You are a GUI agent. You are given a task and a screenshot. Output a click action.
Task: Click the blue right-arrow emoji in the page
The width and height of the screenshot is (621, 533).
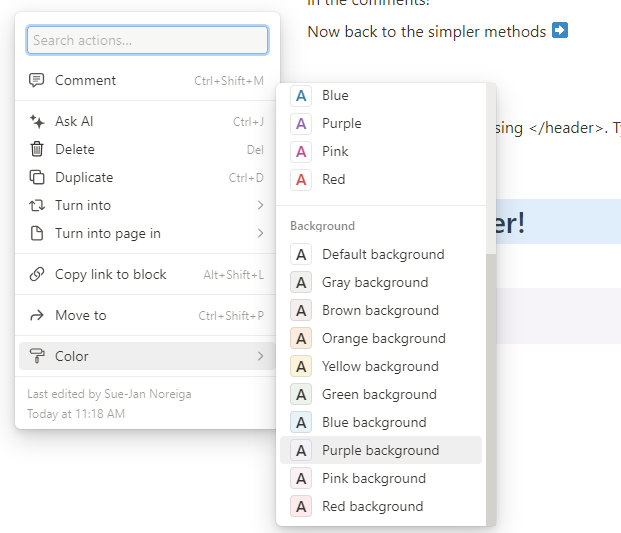coord(560,30)
